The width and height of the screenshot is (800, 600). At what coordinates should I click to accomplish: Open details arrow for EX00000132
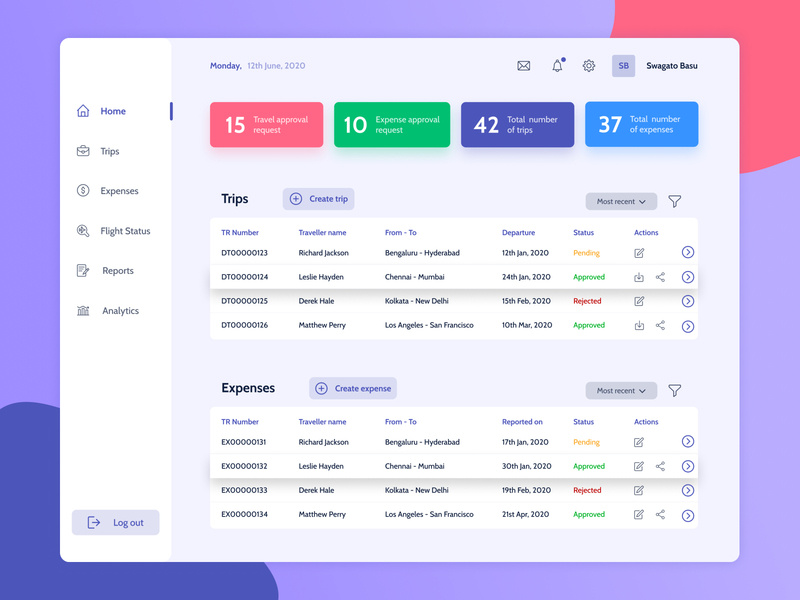click(x=688, y=466)
